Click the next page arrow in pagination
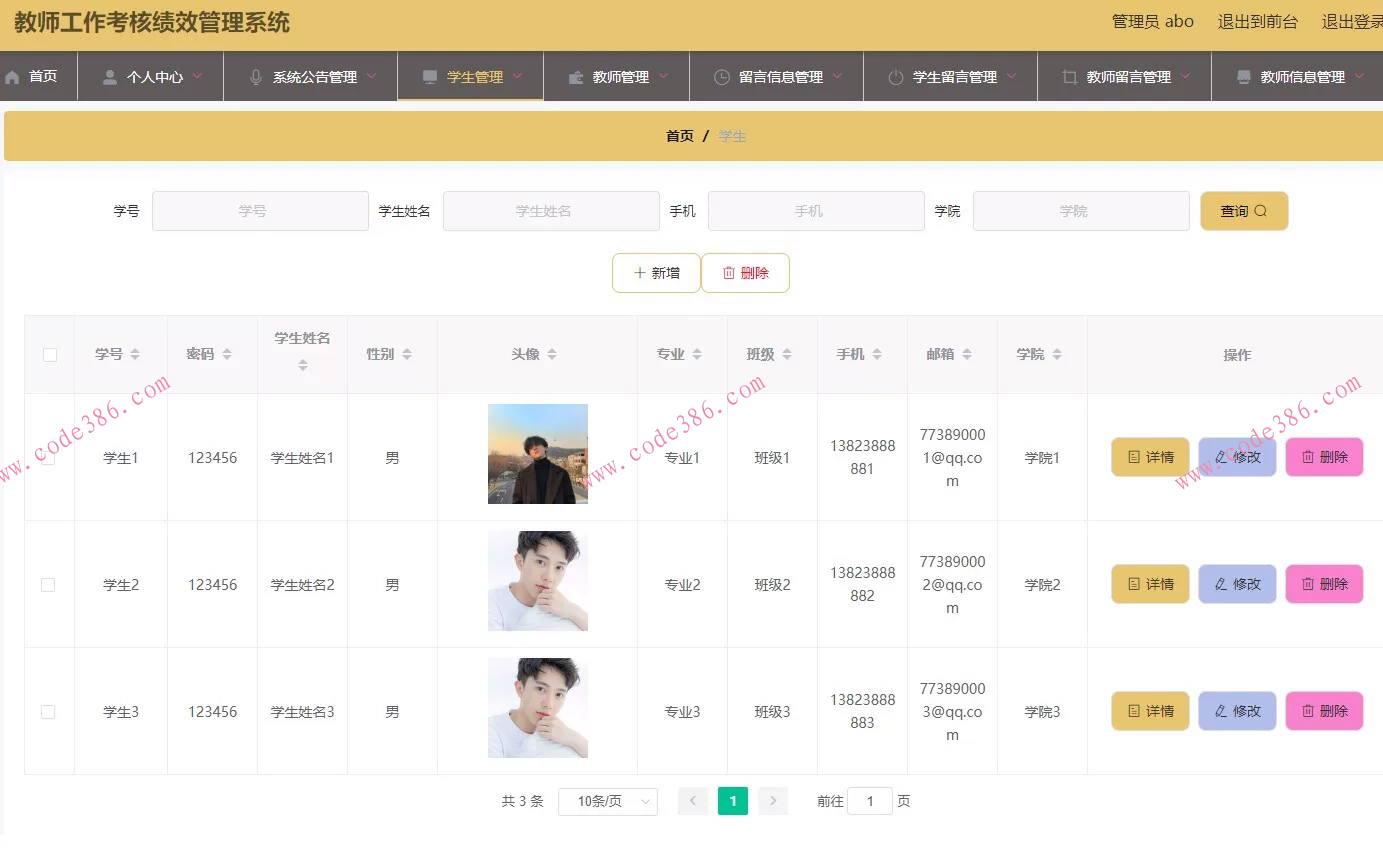Viewport: 1383px width, 862px height. pos(773,801)
